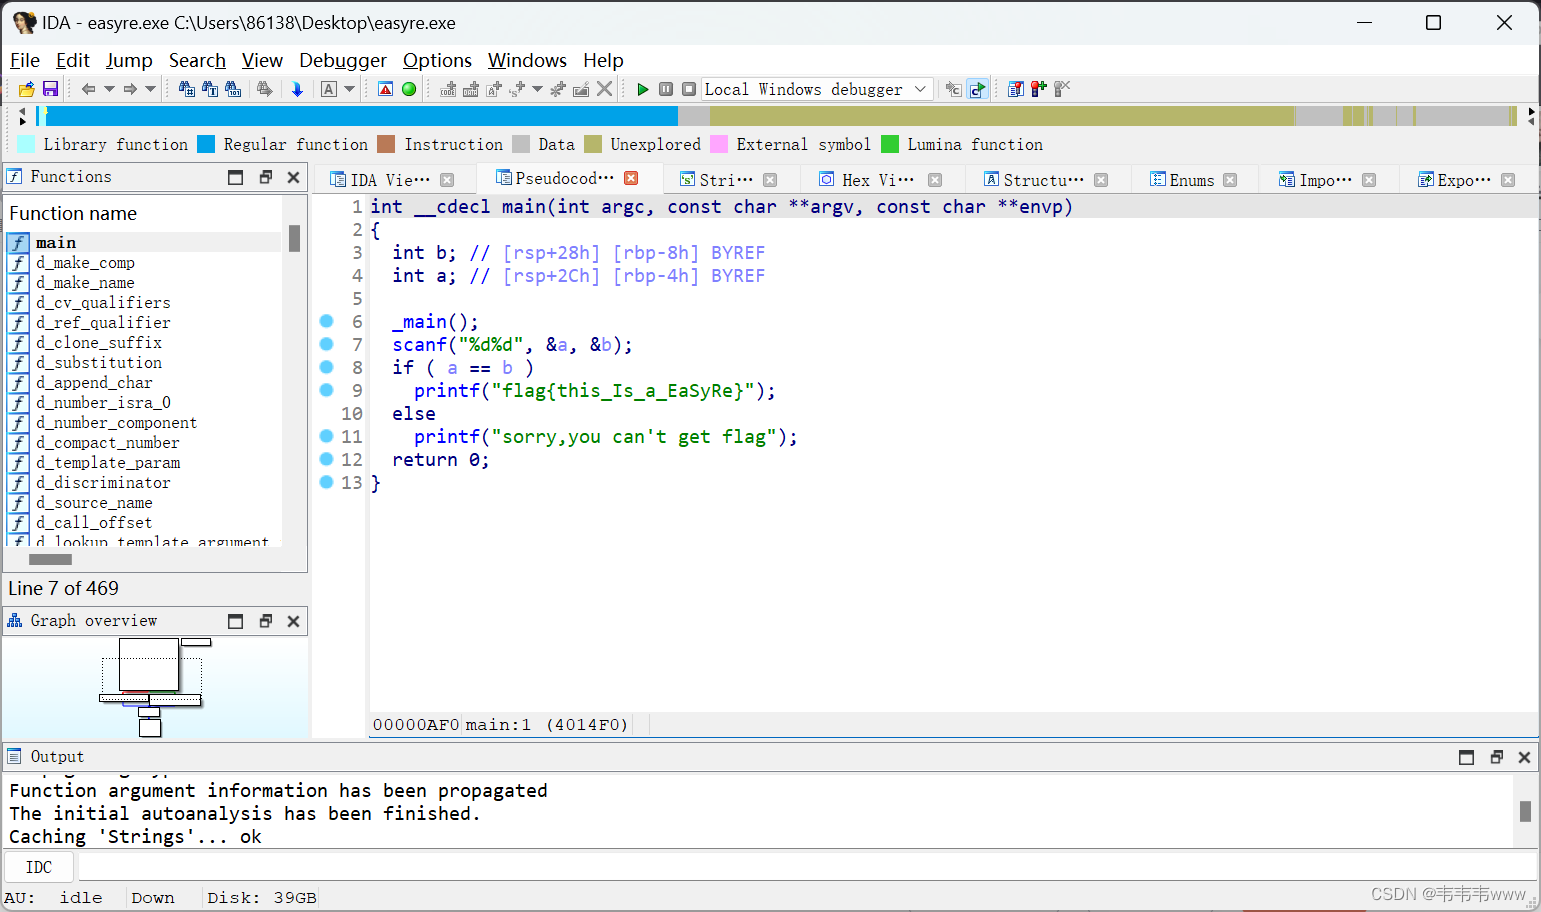The width and height of the screenshot is (1541, 912).
Task: Click the green circle toolbar icon
Action: pos(409,89)
